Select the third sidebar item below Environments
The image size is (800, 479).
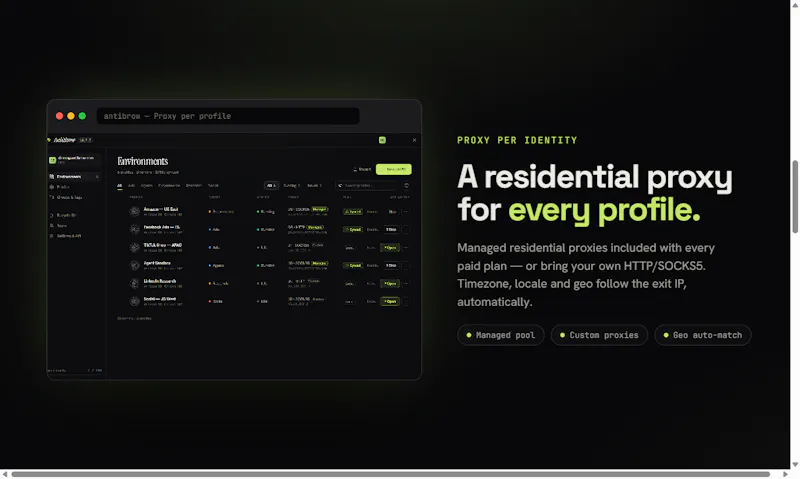coord(74,215)
